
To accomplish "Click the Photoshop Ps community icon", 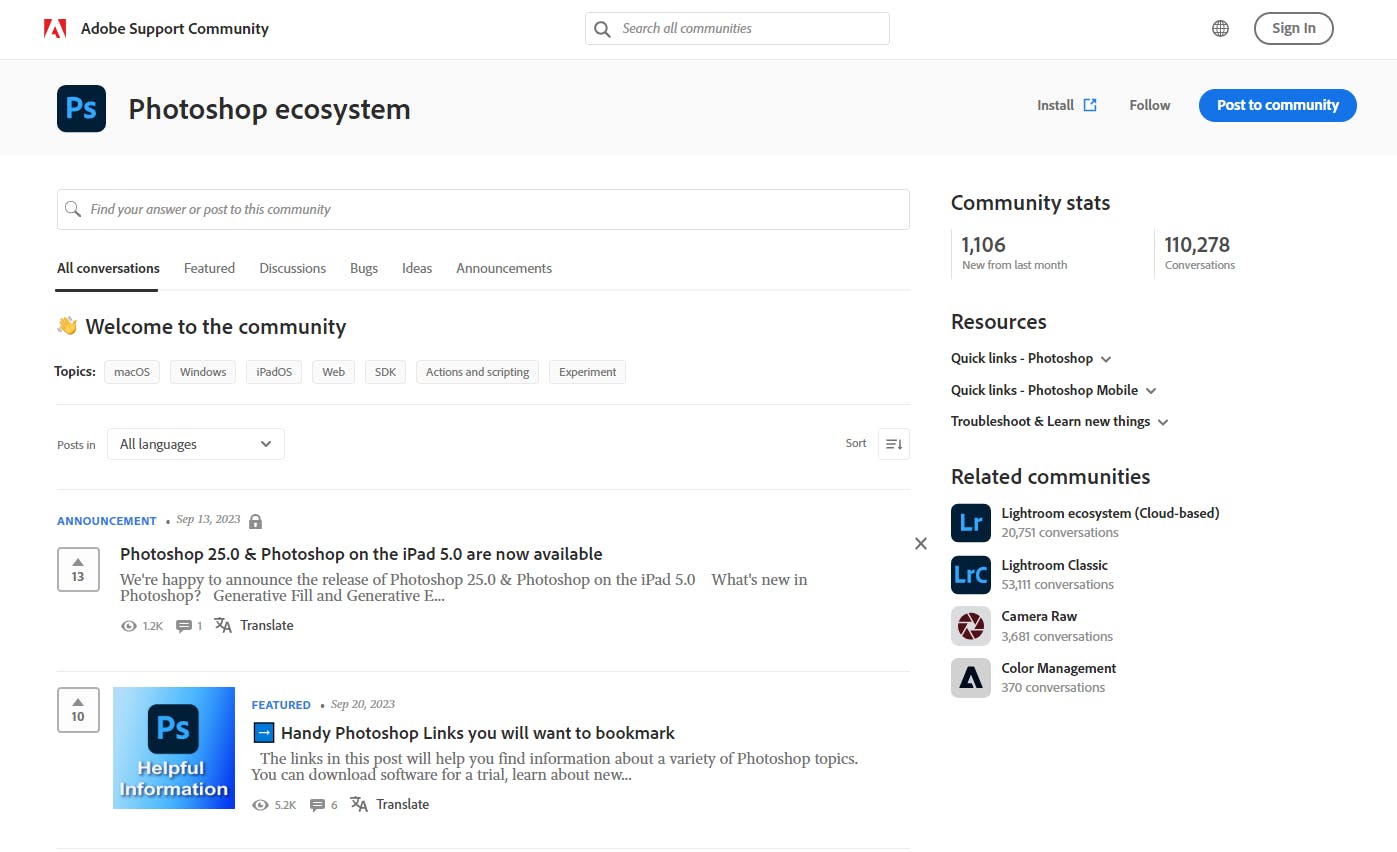I will tap(81, 109).
